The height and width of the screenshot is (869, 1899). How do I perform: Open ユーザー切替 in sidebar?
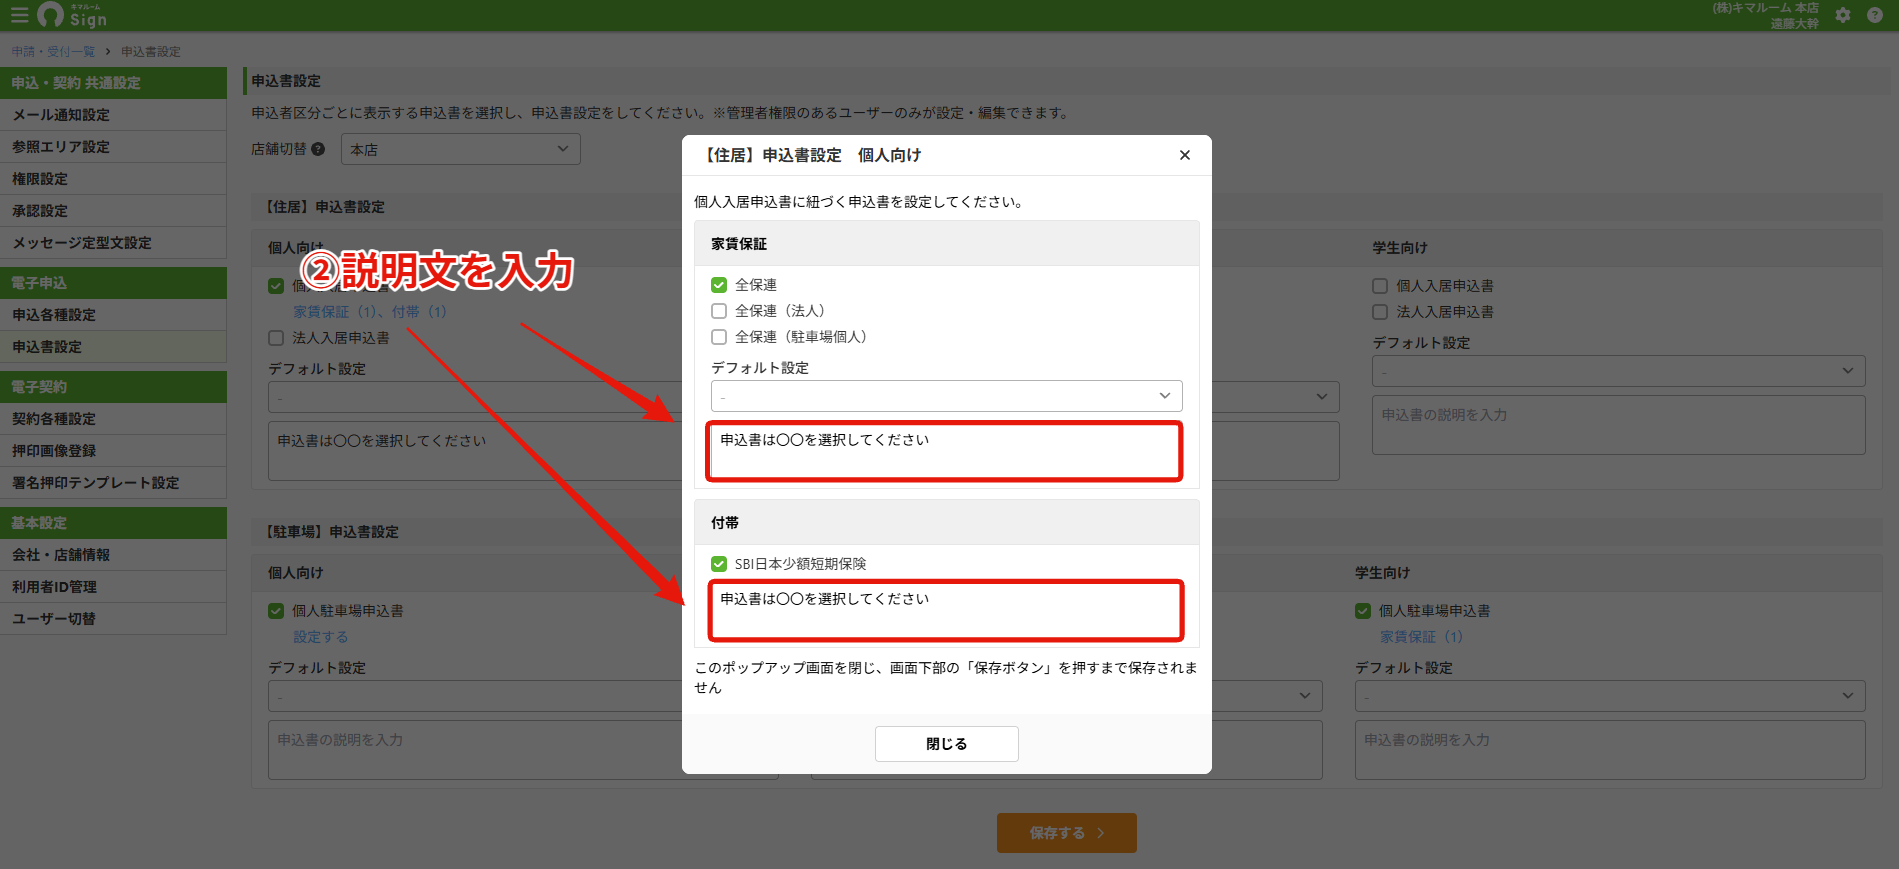(113, 619)
